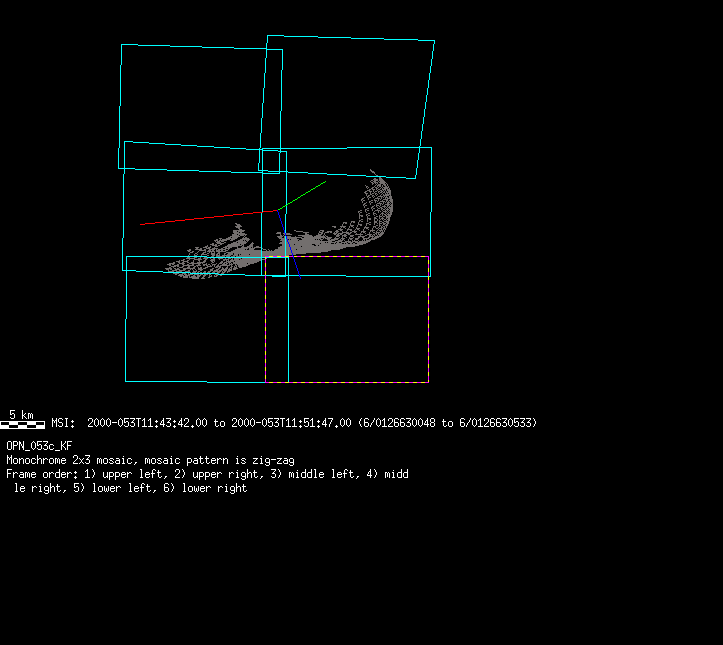Click the '6/0126630048' clock count text
The width and height of the screenshot is (723, 645).
tap(399, 423)
